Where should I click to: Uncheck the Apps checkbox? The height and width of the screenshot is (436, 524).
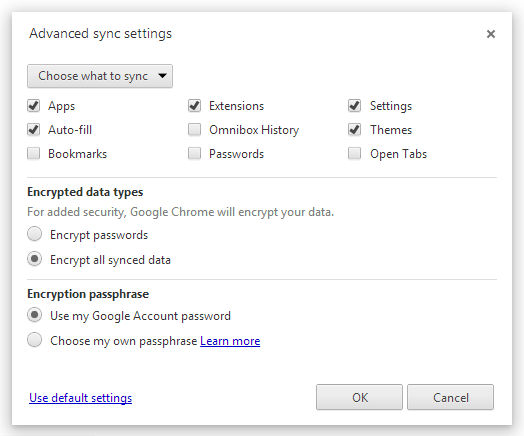[x=34, y=106]
